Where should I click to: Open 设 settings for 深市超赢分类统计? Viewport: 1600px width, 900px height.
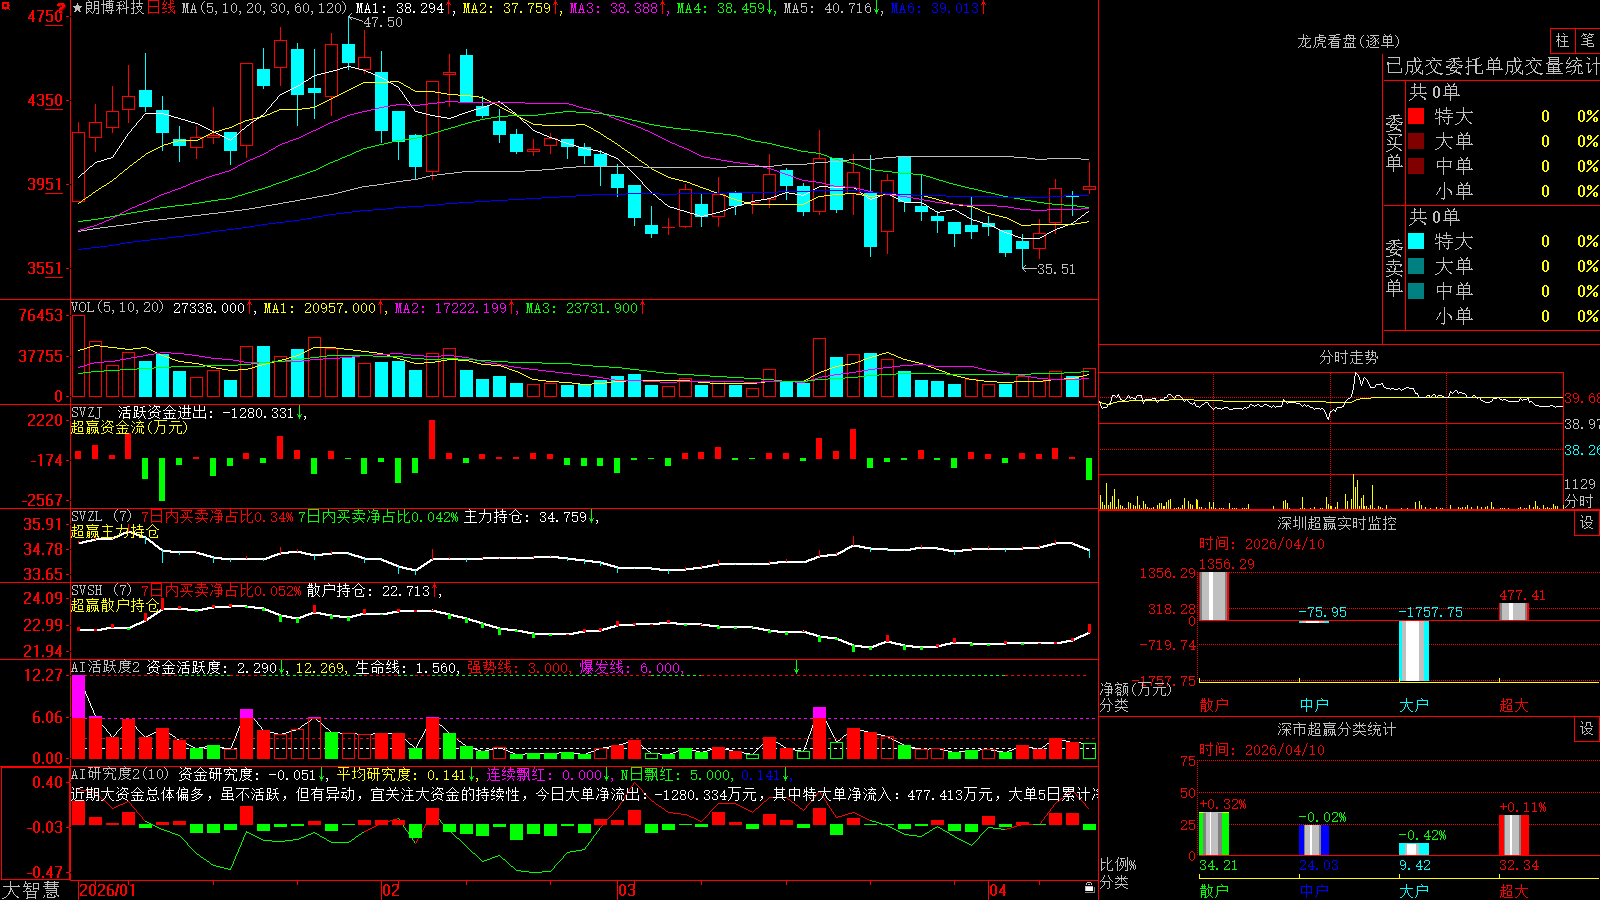coord(1587,729)
